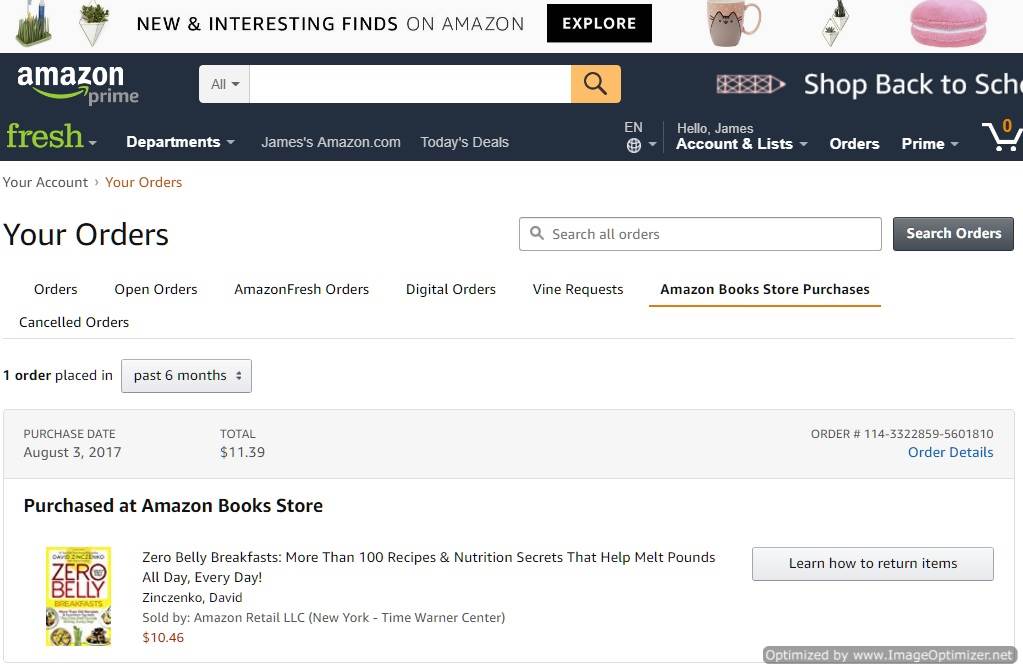Open Today's Deals
Viewport: 1023px width, 669px height.
coord(465,142)
